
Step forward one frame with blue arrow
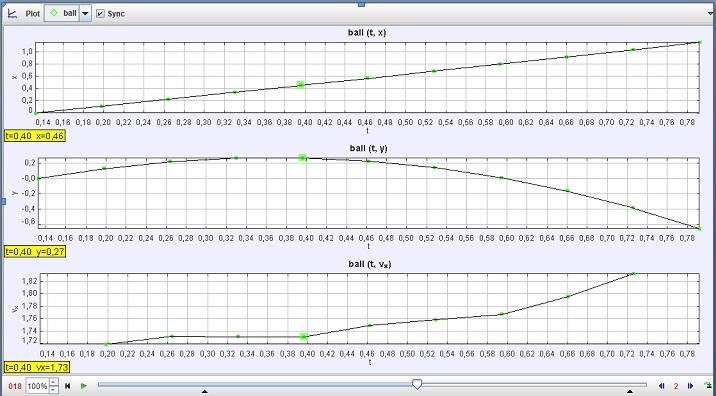690,386
